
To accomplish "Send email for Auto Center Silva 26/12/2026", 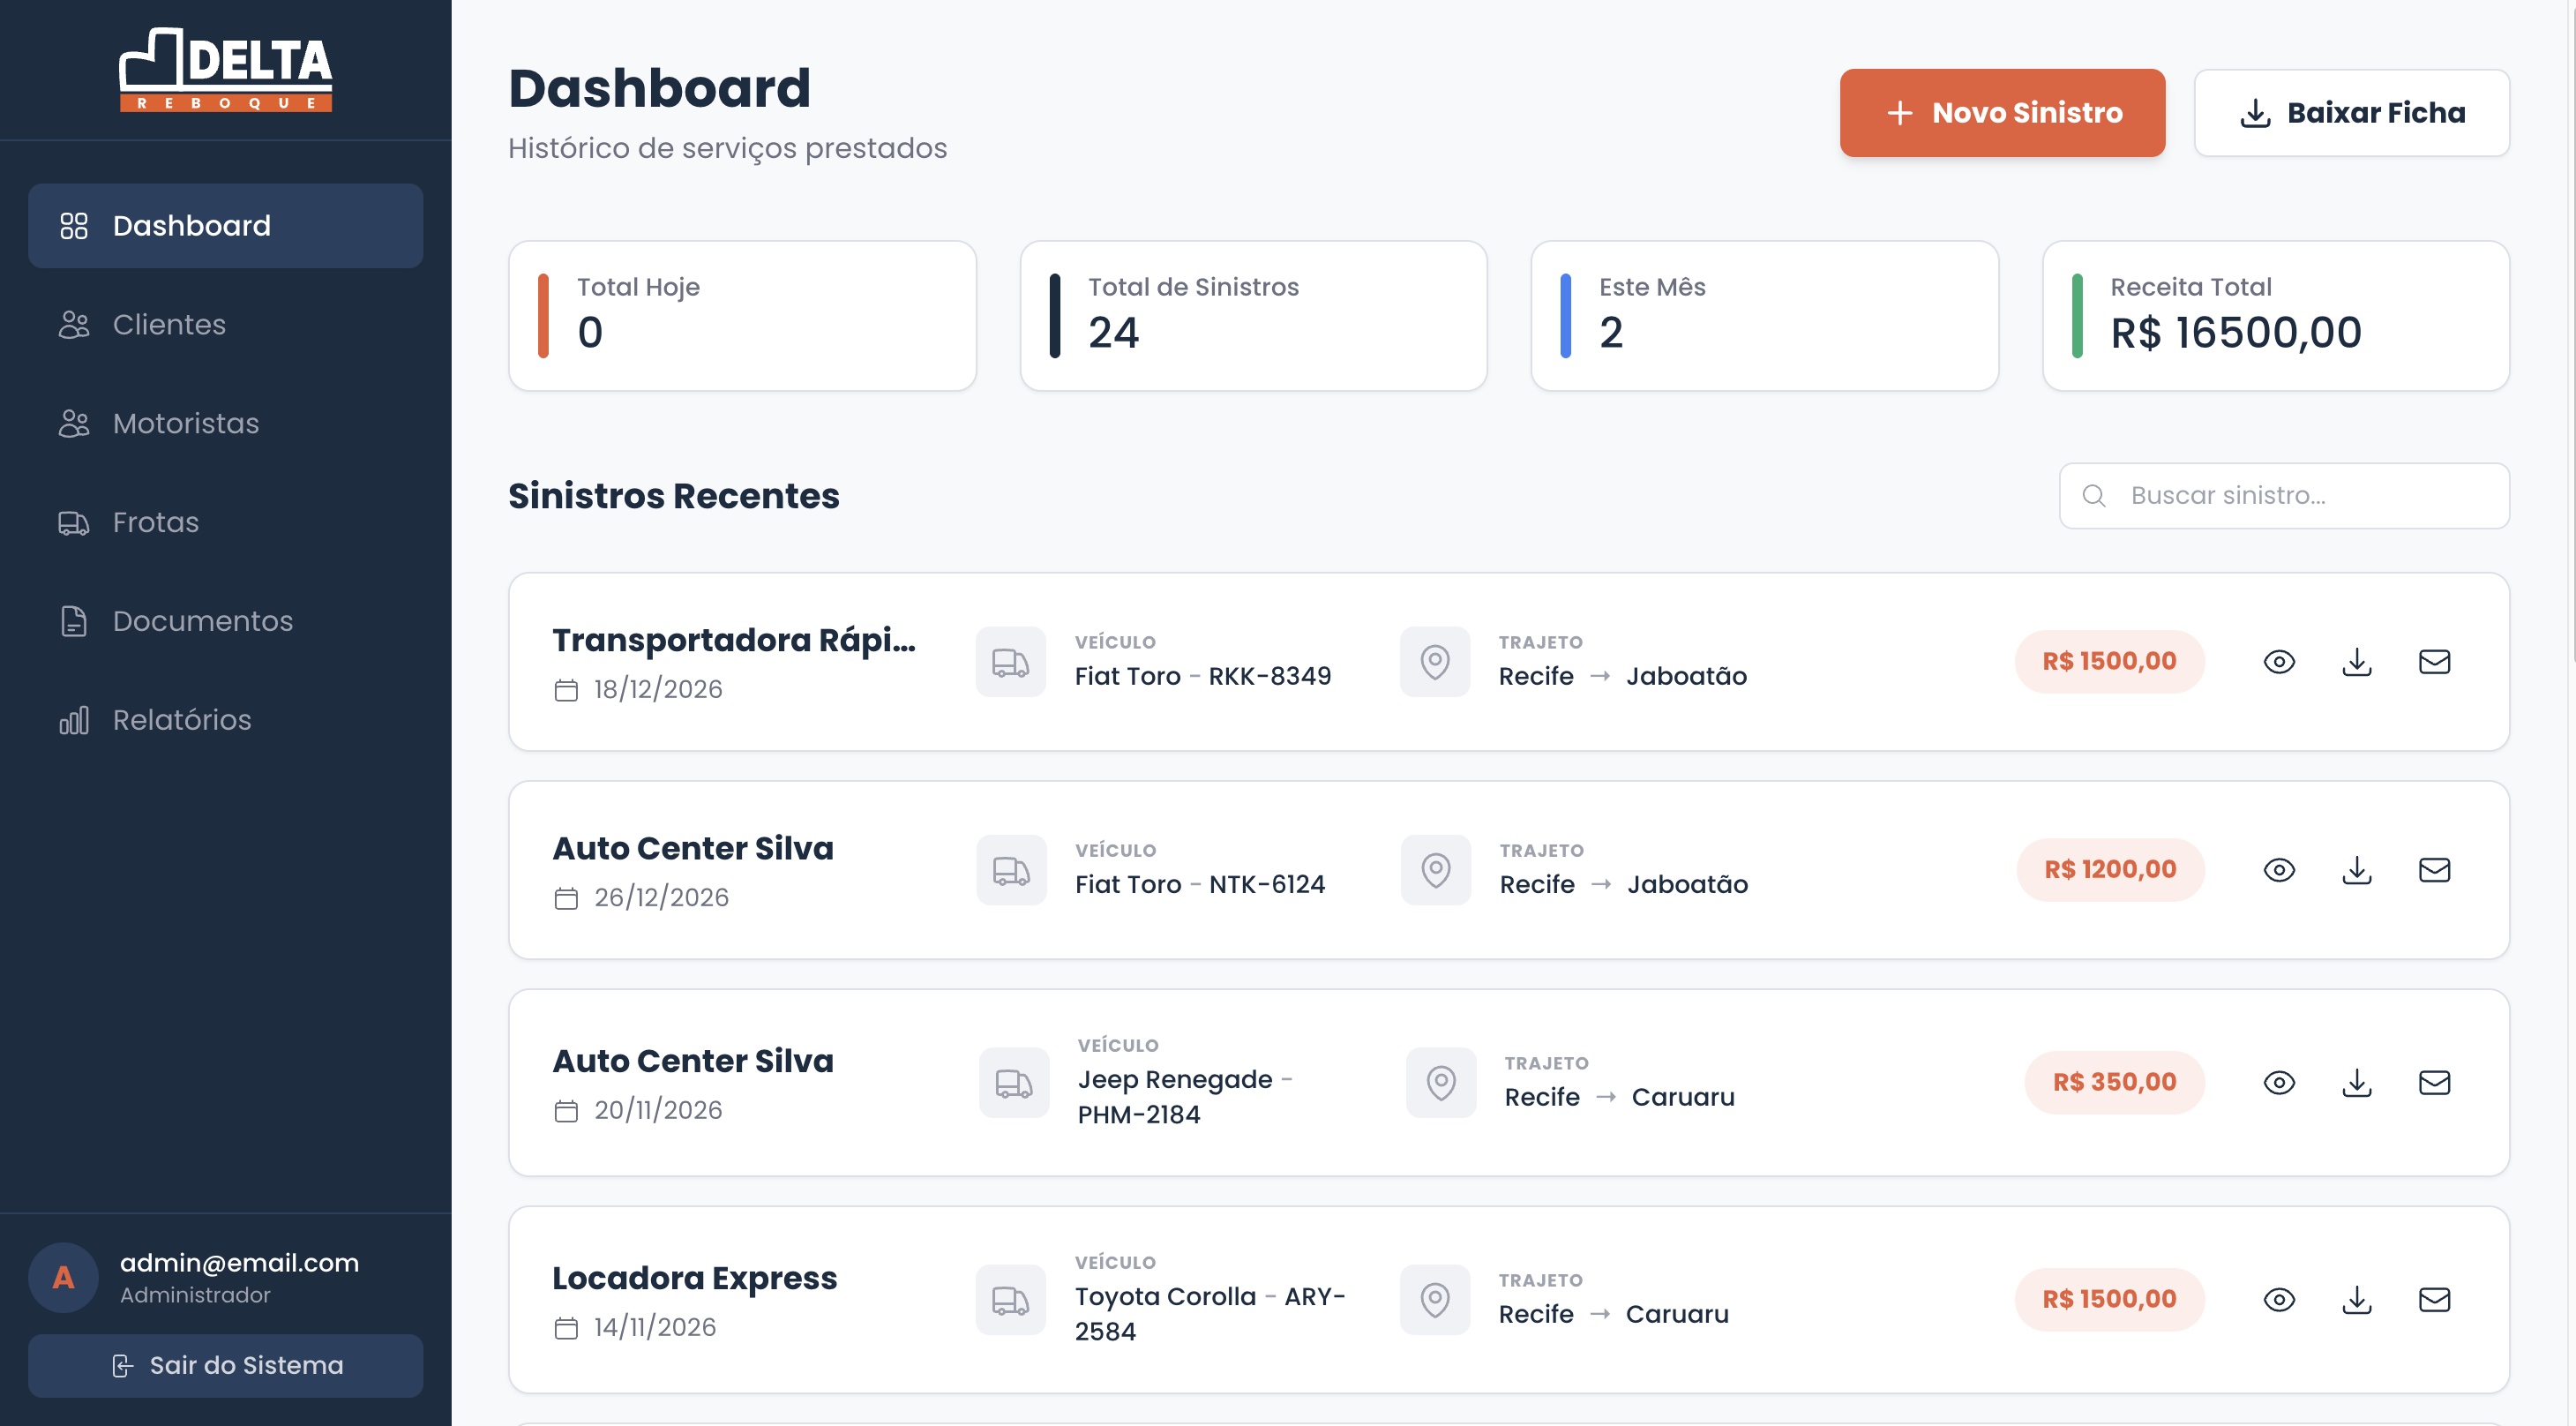I will (2434, 870).
